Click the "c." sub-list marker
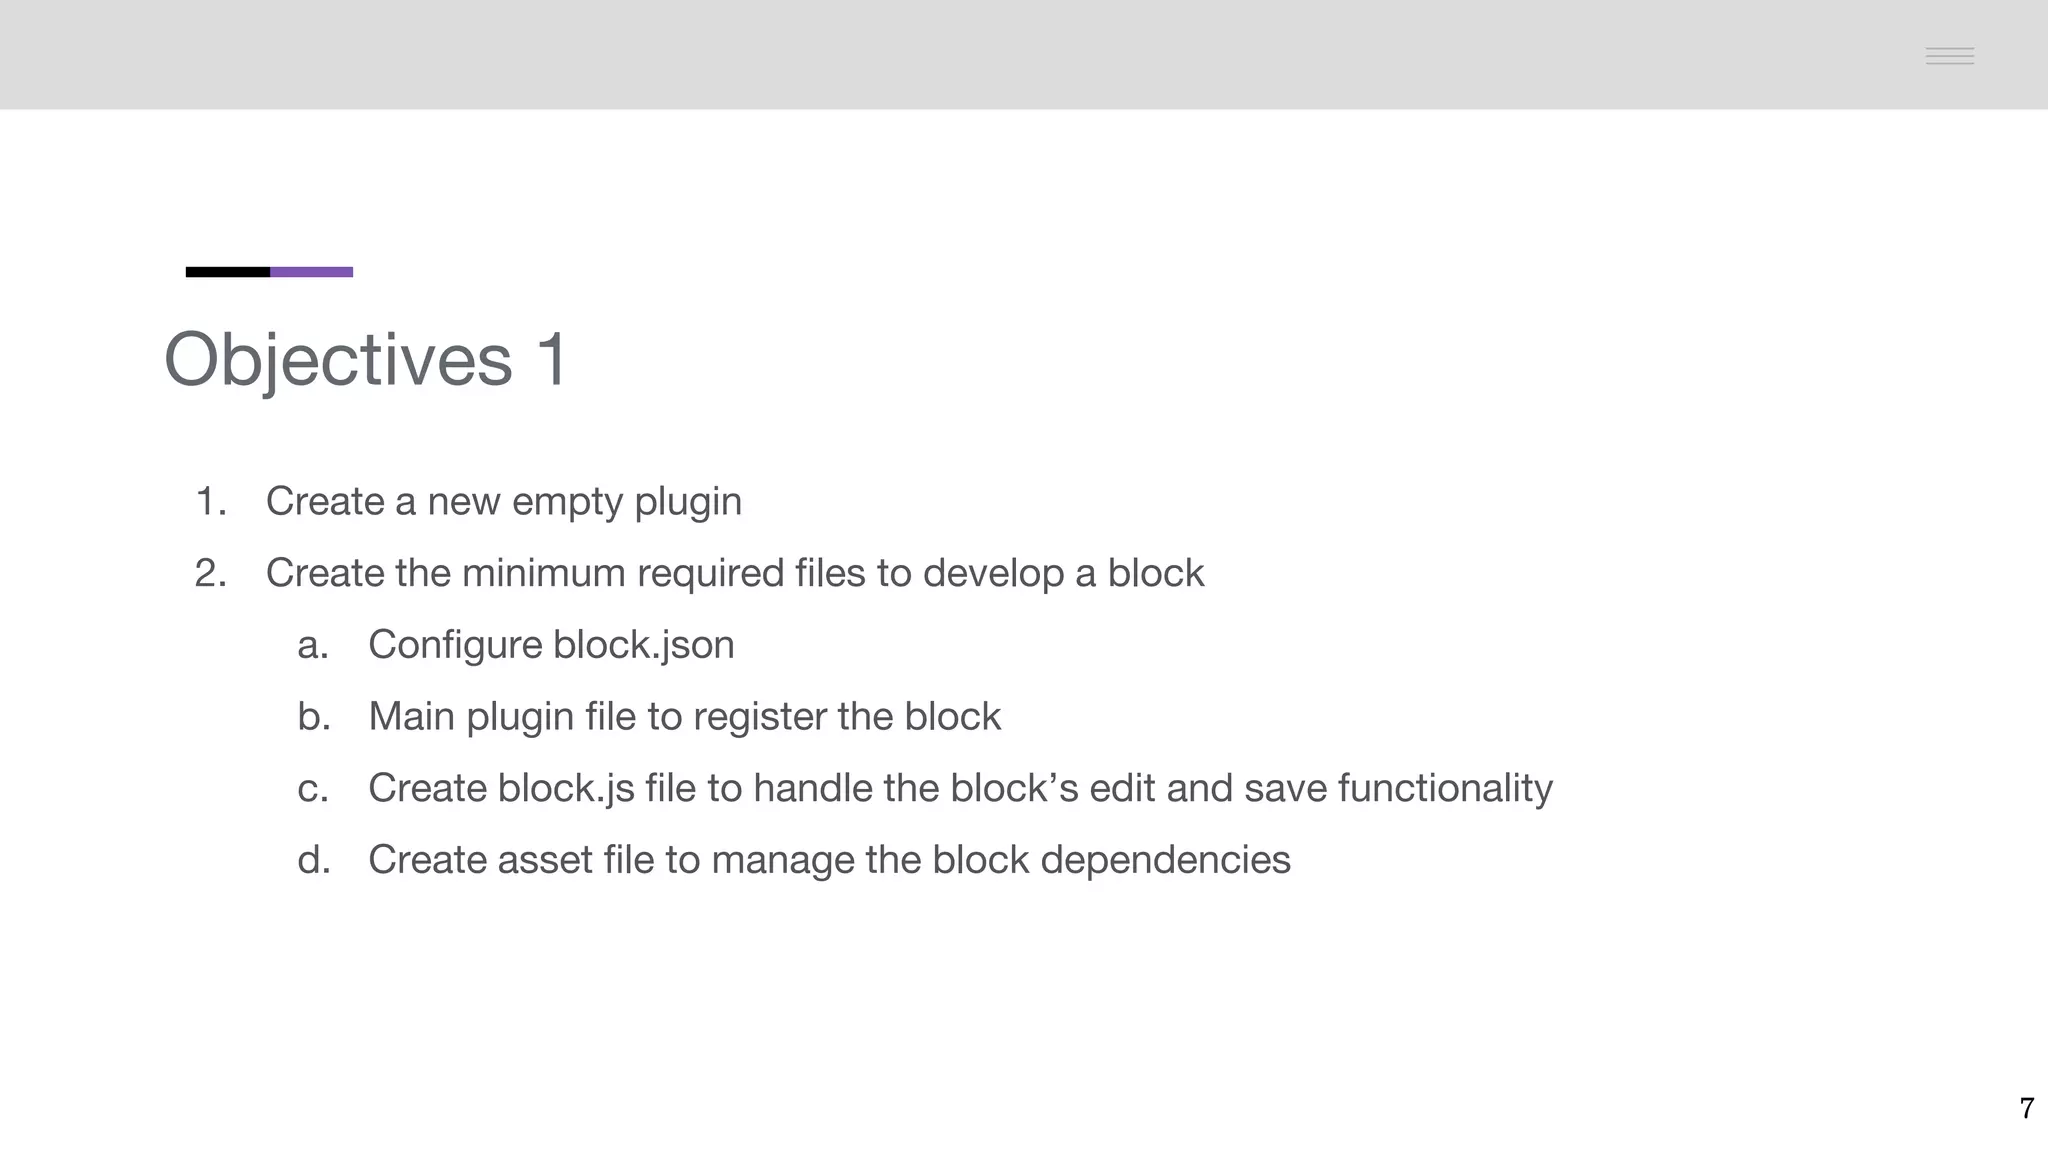Viewport: 2048px width, 1152px height. [x=313, y=789]
